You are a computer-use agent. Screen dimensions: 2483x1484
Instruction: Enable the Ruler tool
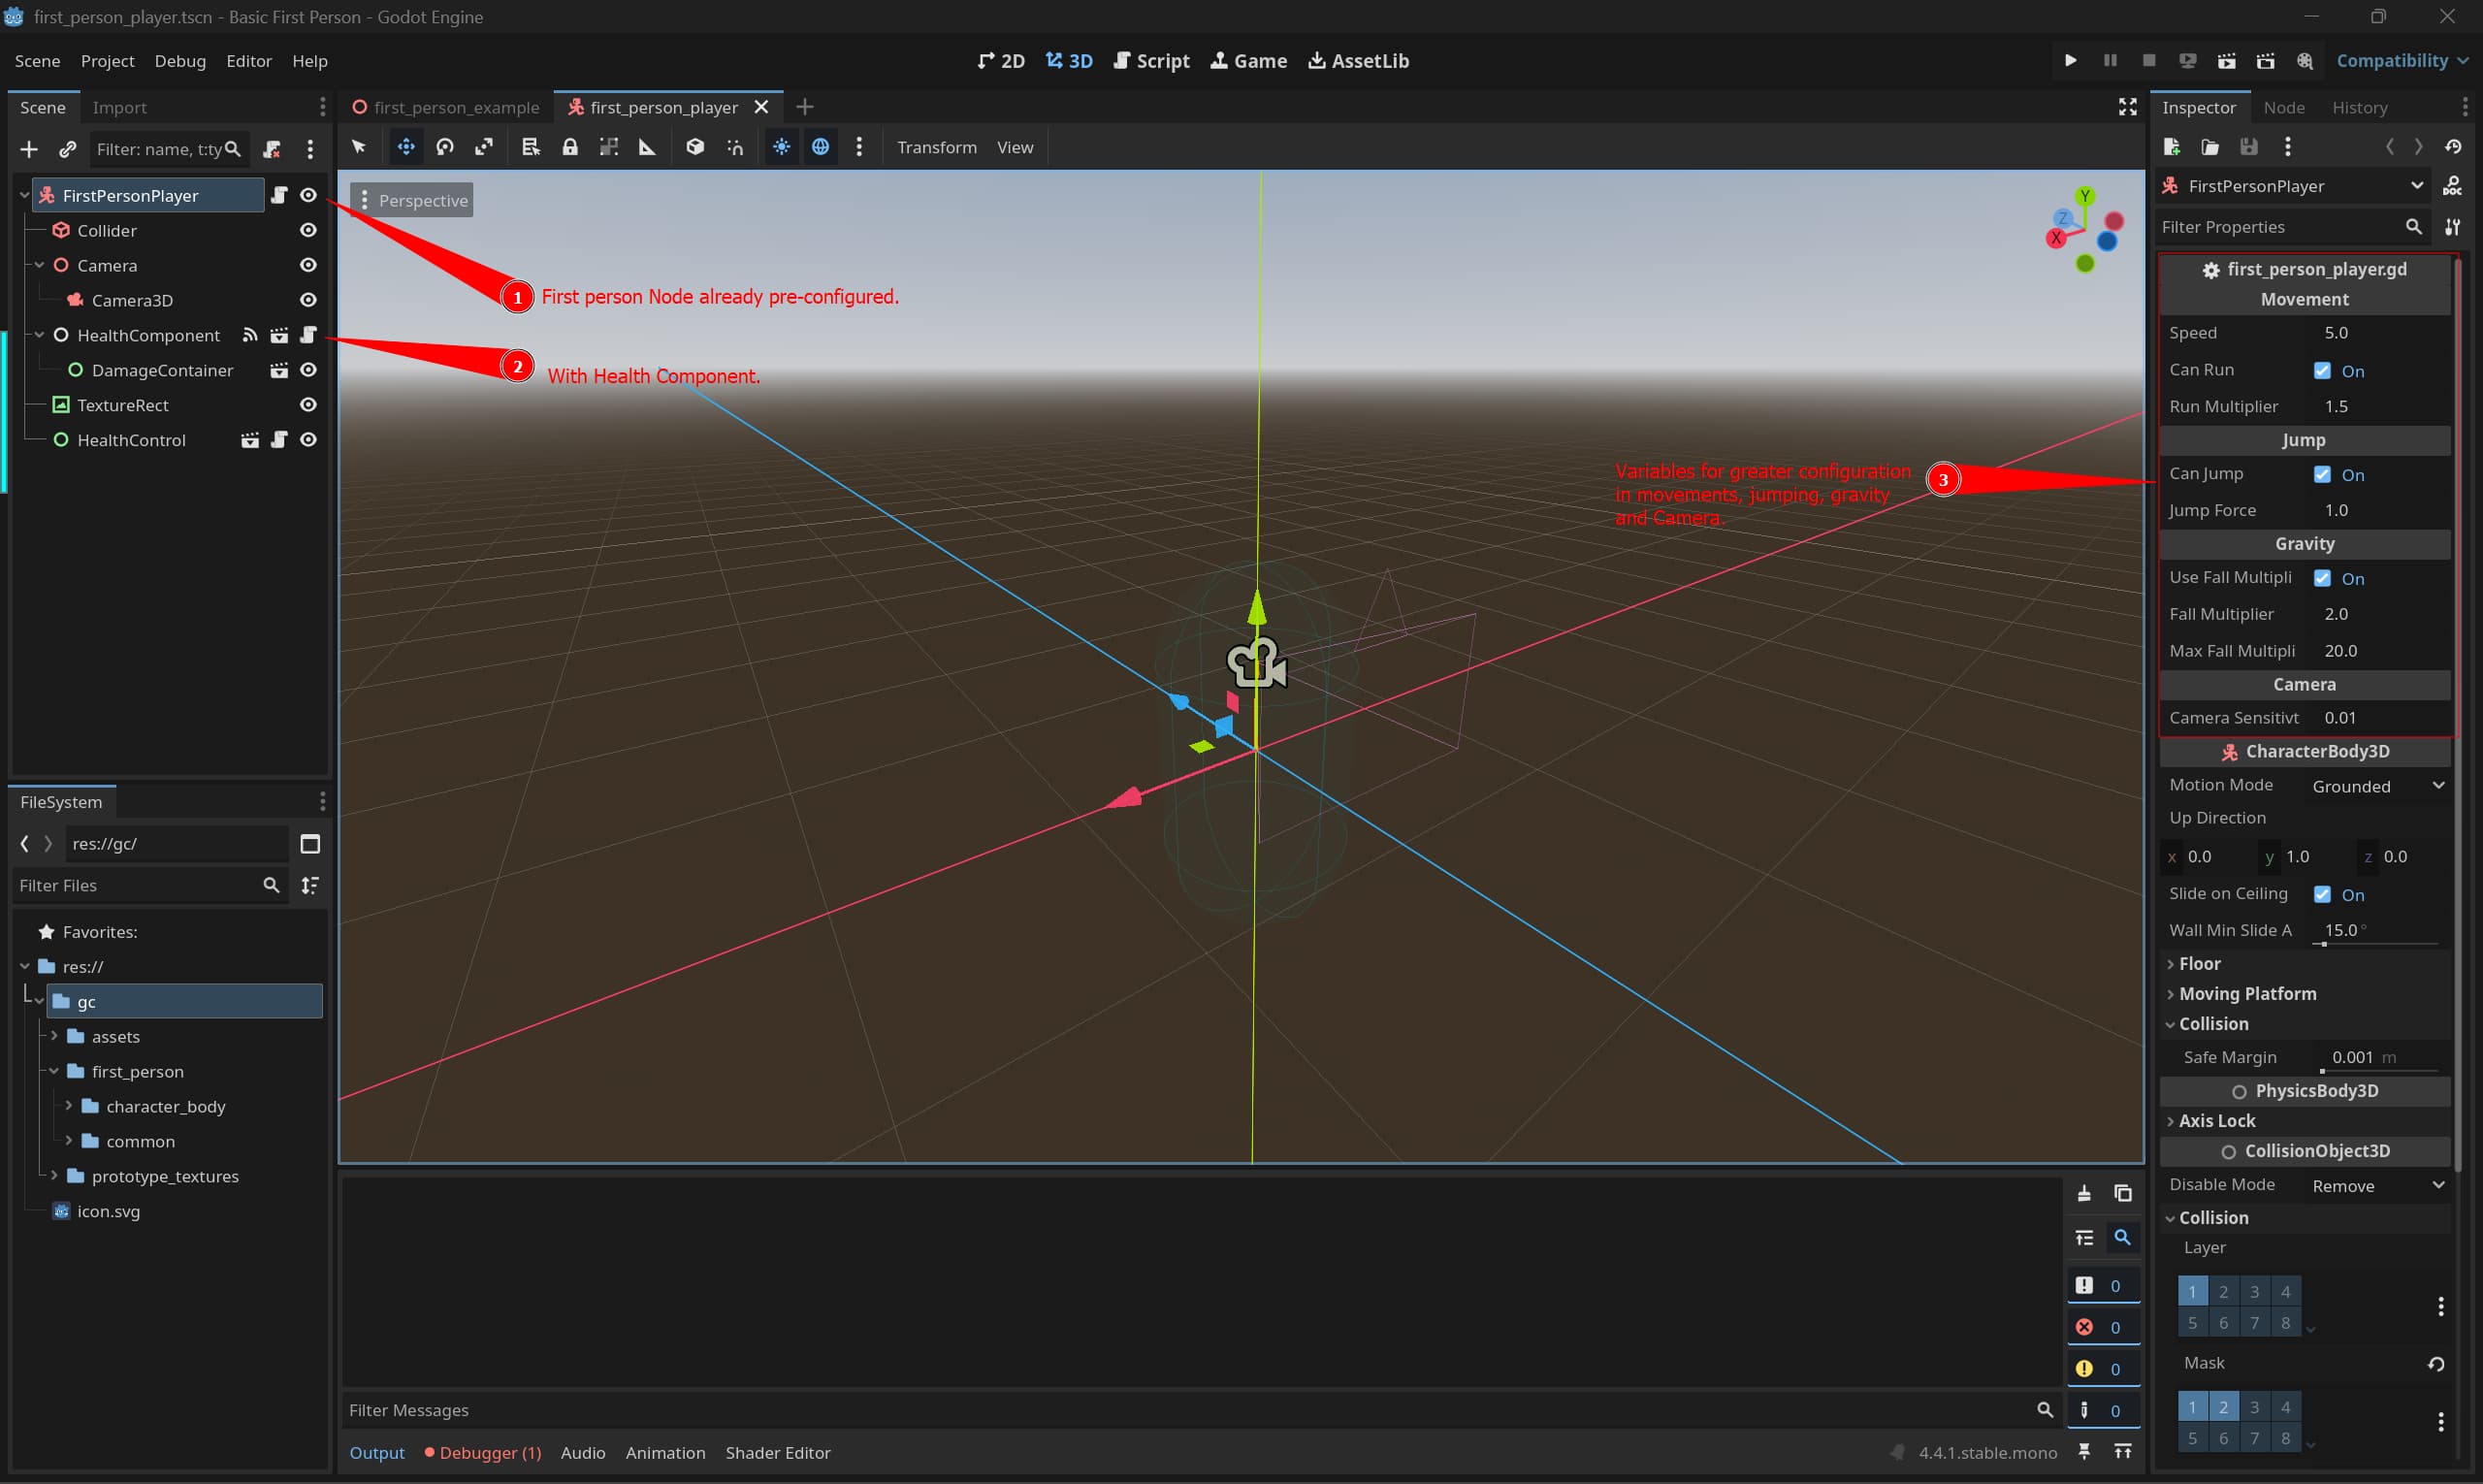648,147
